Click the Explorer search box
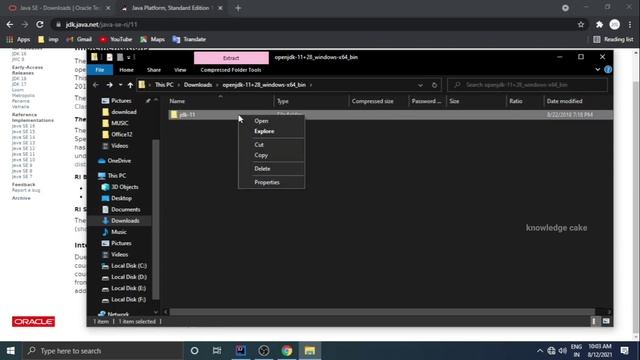Image resolution: width=640 pixels, height=360 pixels. click(527, 85)
